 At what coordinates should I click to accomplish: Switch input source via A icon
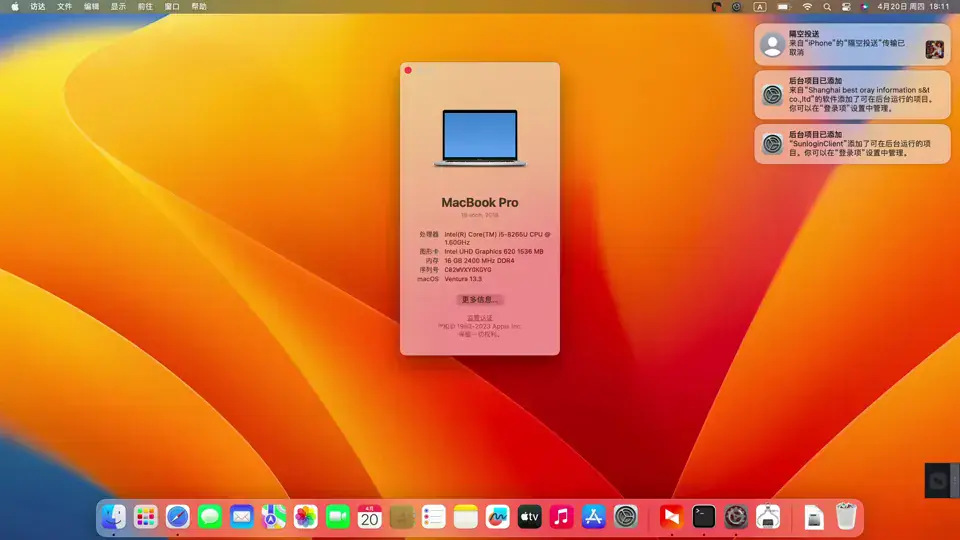(x=760, y=7)
